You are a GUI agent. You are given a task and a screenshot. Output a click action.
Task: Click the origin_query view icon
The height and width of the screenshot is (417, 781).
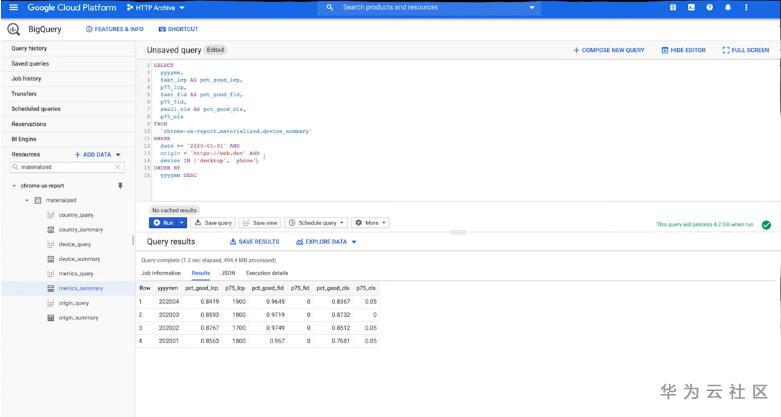pos(50,303)
